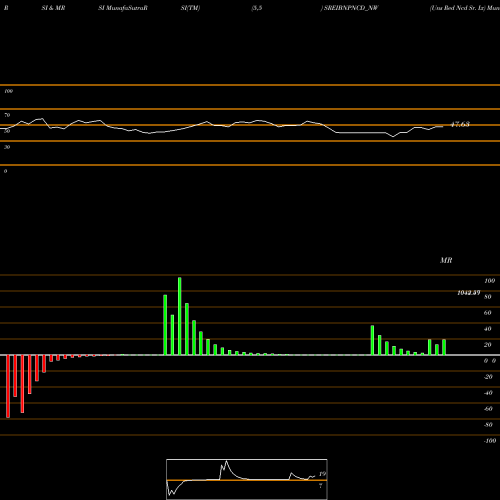Click the MR axis 100 label
This screenshot has width=500, height=500.
coord(489,281)
